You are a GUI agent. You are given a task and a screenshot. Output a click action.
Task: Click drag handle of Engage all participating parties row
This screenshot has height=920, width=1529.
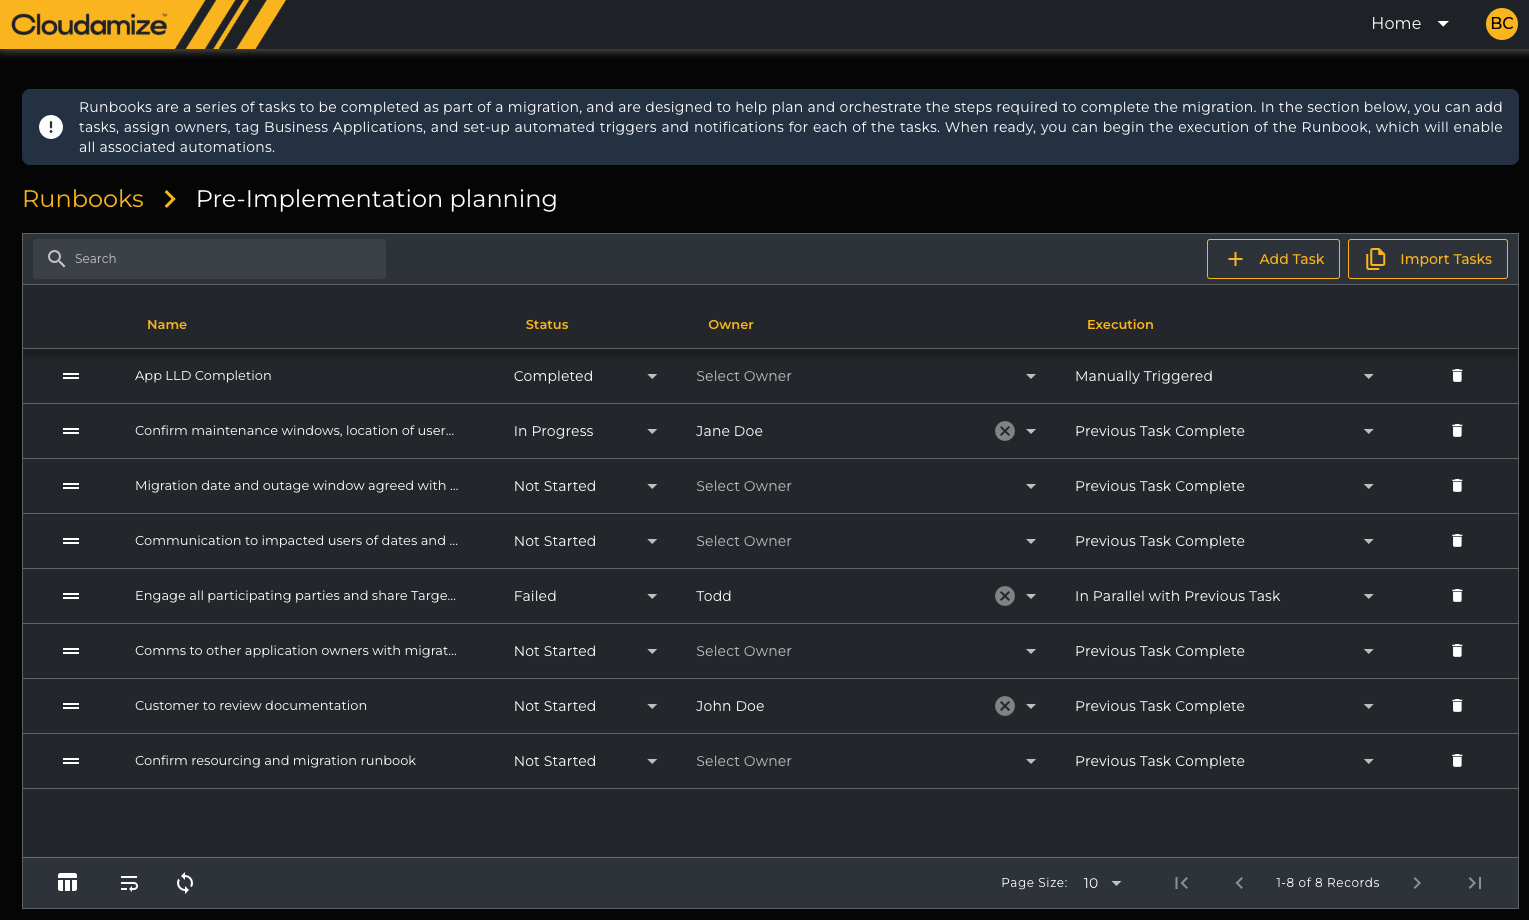pyautogui.click(x=71, y=596)
